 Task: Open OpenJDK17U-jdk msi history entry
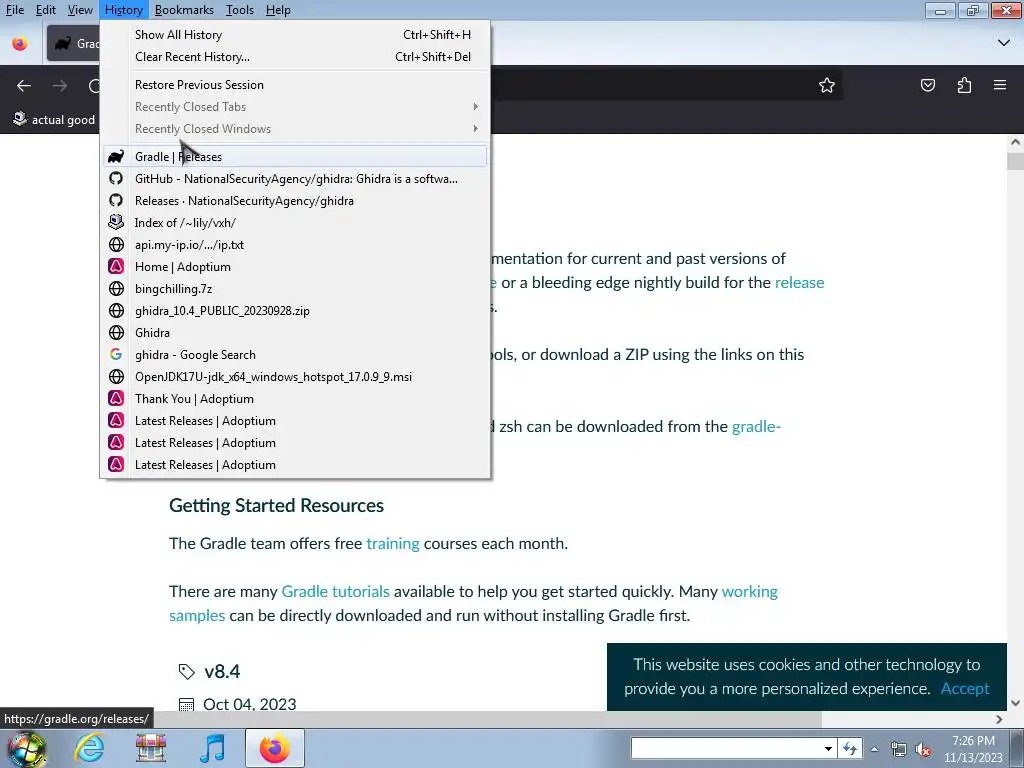click(x=295, y=377)
